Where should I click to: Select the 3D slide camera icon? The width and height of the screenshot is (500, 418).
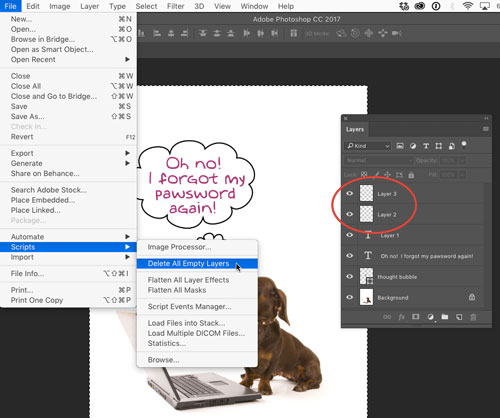click(x=383, y=33)
